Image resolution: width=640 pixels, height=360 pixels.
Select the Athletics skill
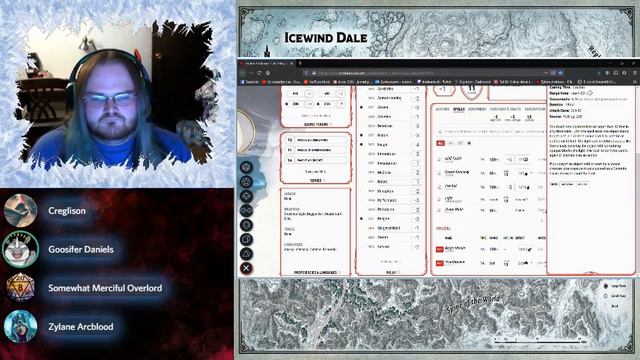tap(384, 117)
